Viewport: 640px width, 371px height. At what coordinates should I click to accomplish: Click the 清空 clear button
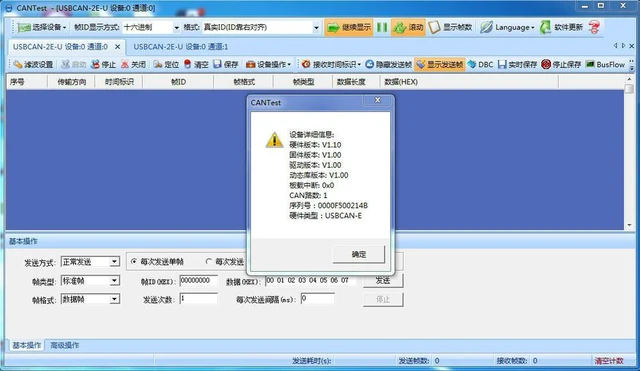pos(196,64)
